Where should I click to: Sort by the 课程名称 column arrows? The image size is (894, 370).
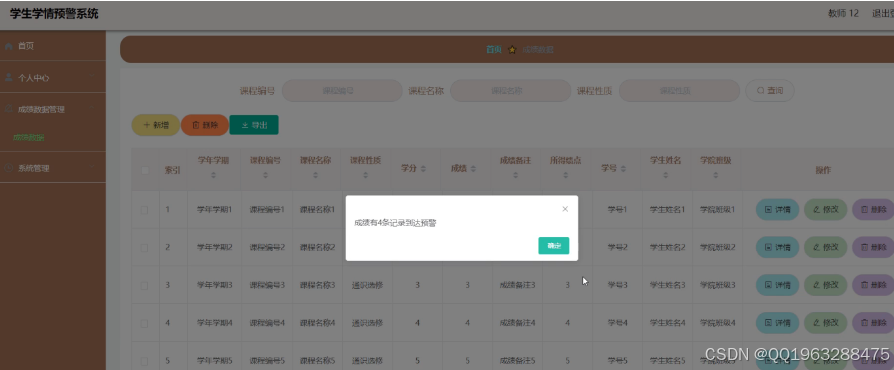point(315,176)
